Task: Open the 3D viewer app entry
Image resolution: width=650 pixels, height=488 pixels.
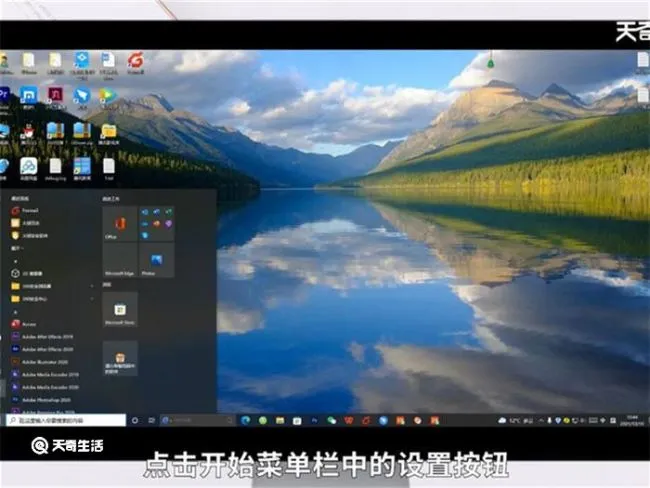Action: click(x=27, y=273)
